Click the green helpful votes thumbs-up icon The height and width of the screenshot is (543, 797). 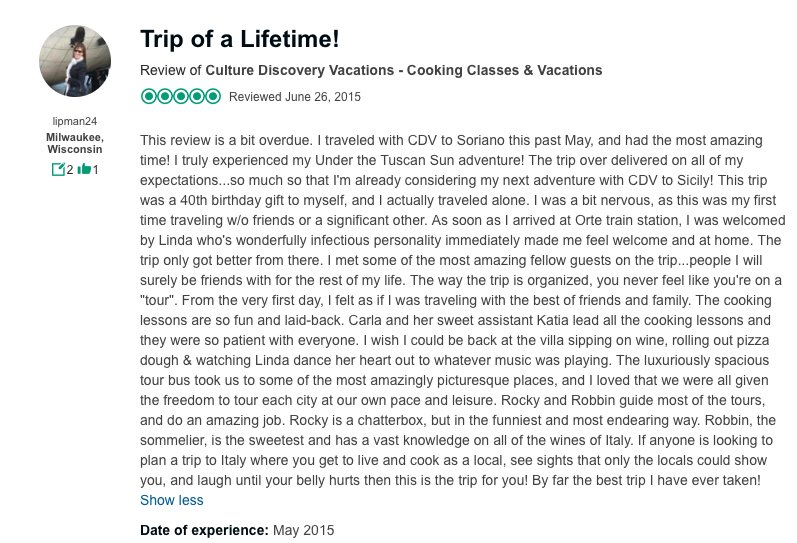83,169
